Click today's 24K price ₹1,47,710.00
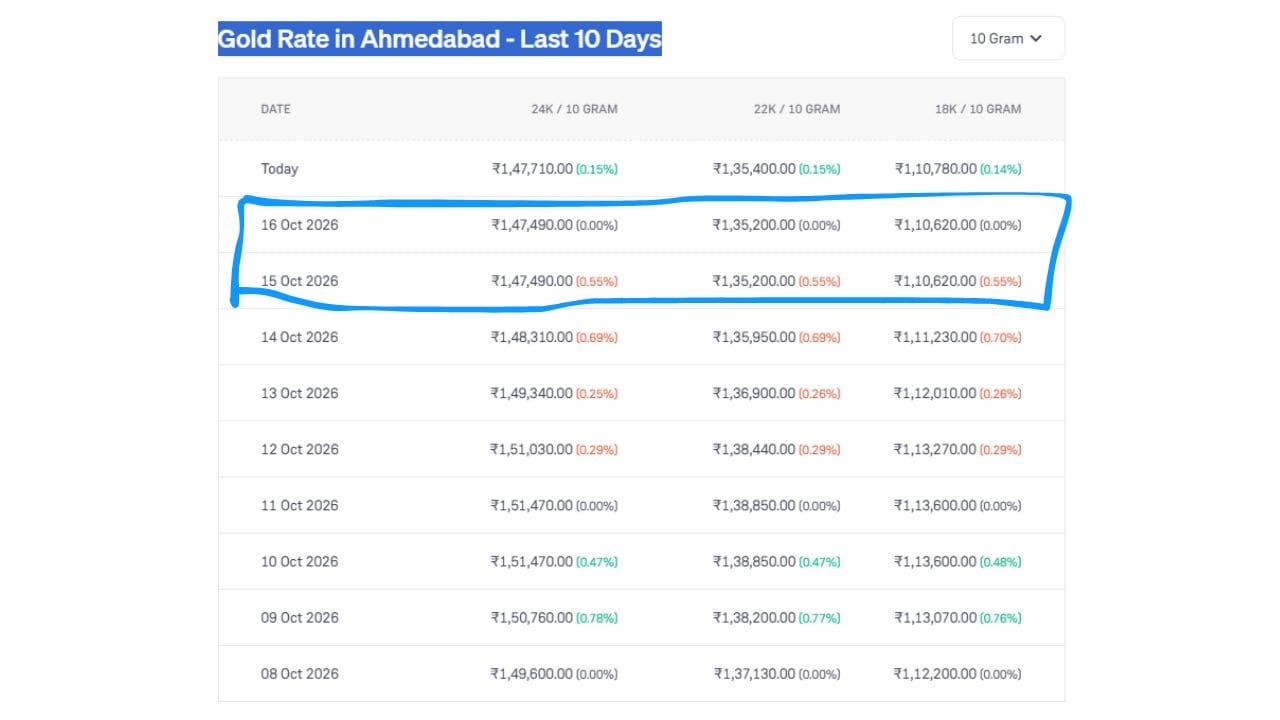The width and height of the screenshot is (1280, 720). (x=532, y=169)
